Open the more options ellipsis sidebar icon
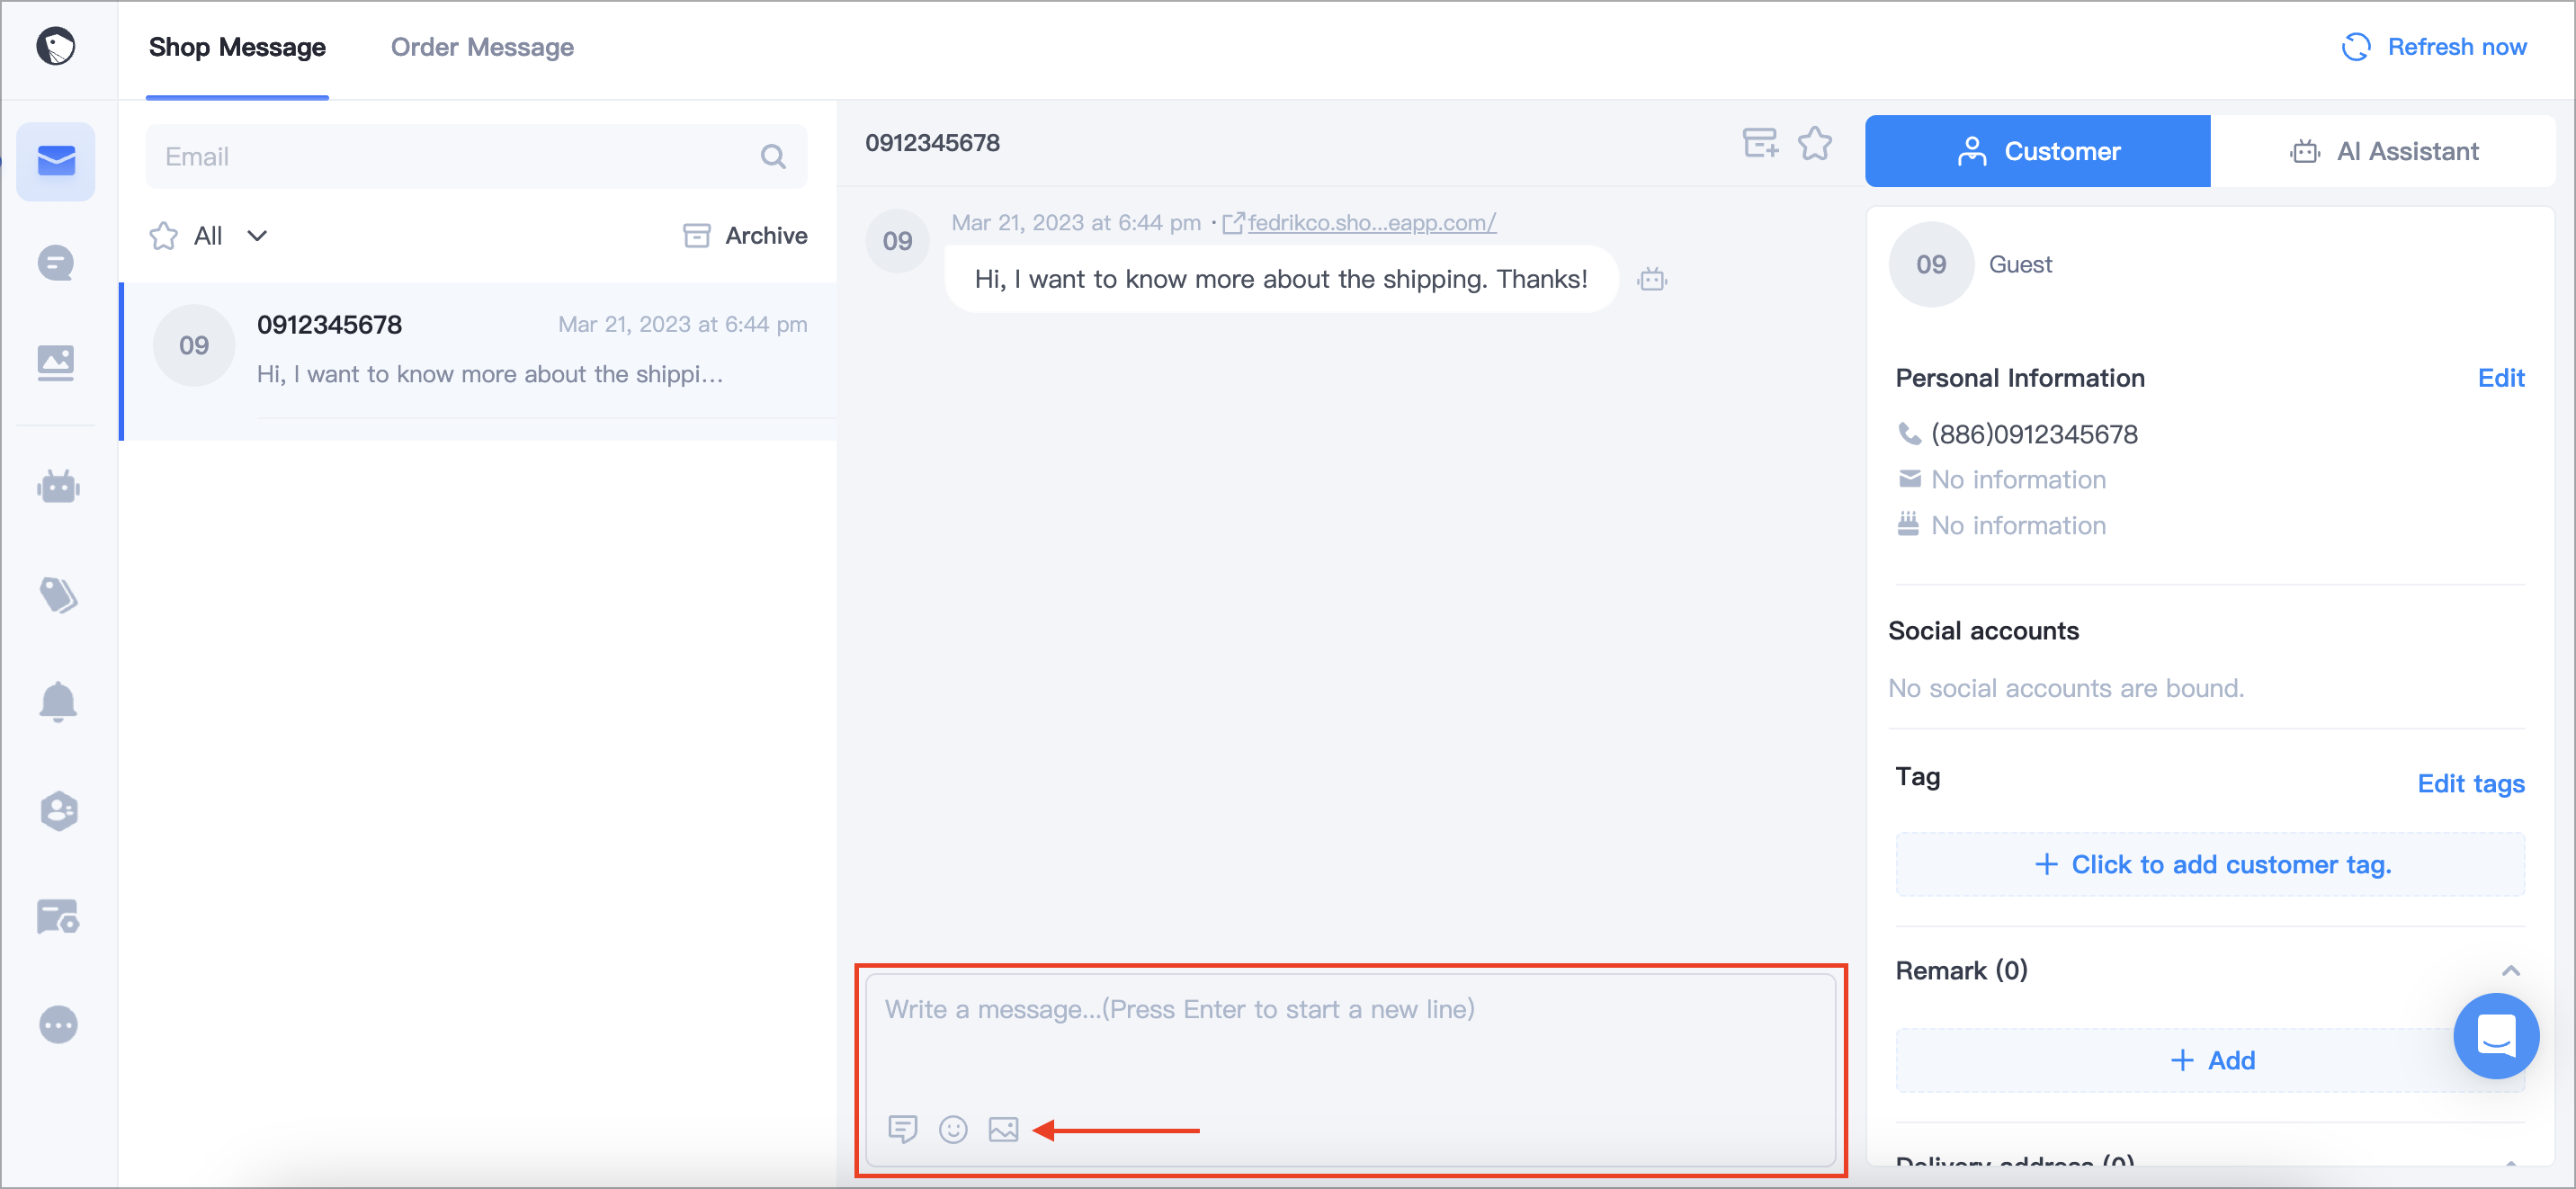The width and height of the screenshot is (2576, 1189). (58, 1025)
